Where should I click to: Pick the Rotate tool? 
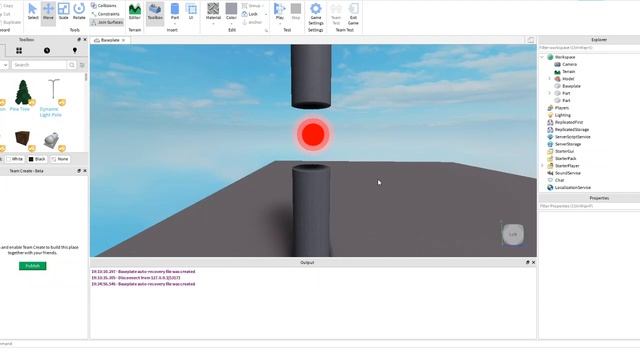pyautogui.click(x=79, y=12)
